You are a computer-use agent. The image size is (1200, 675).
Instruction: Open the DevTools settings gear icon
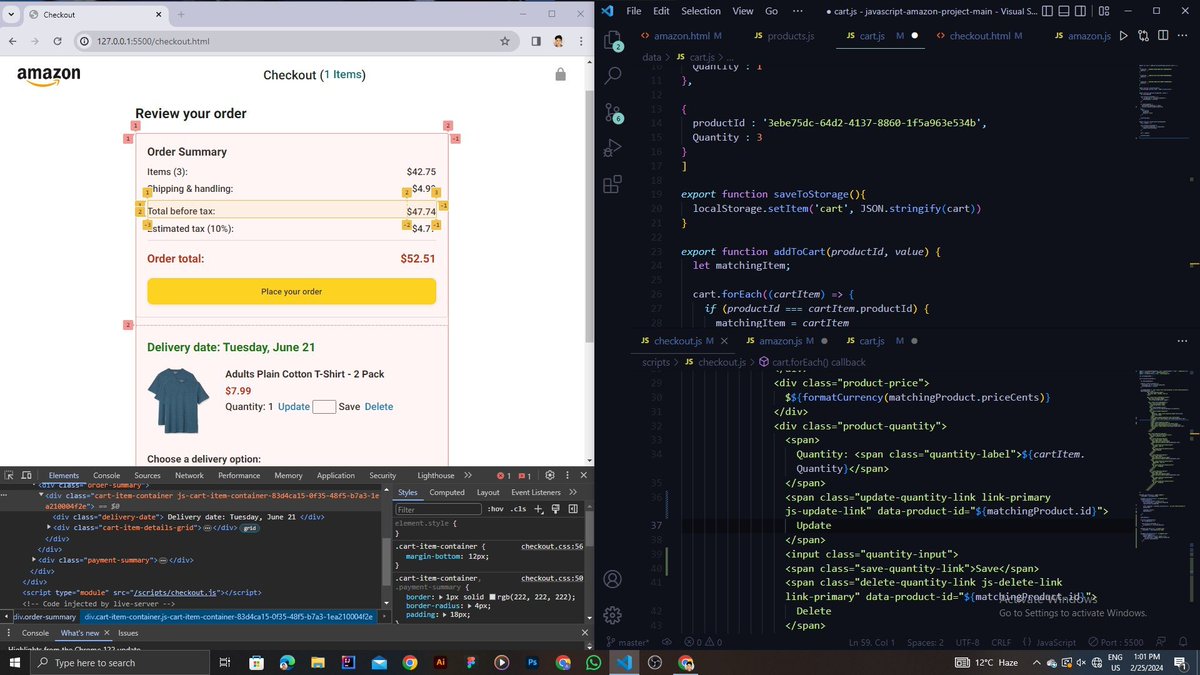551,476
